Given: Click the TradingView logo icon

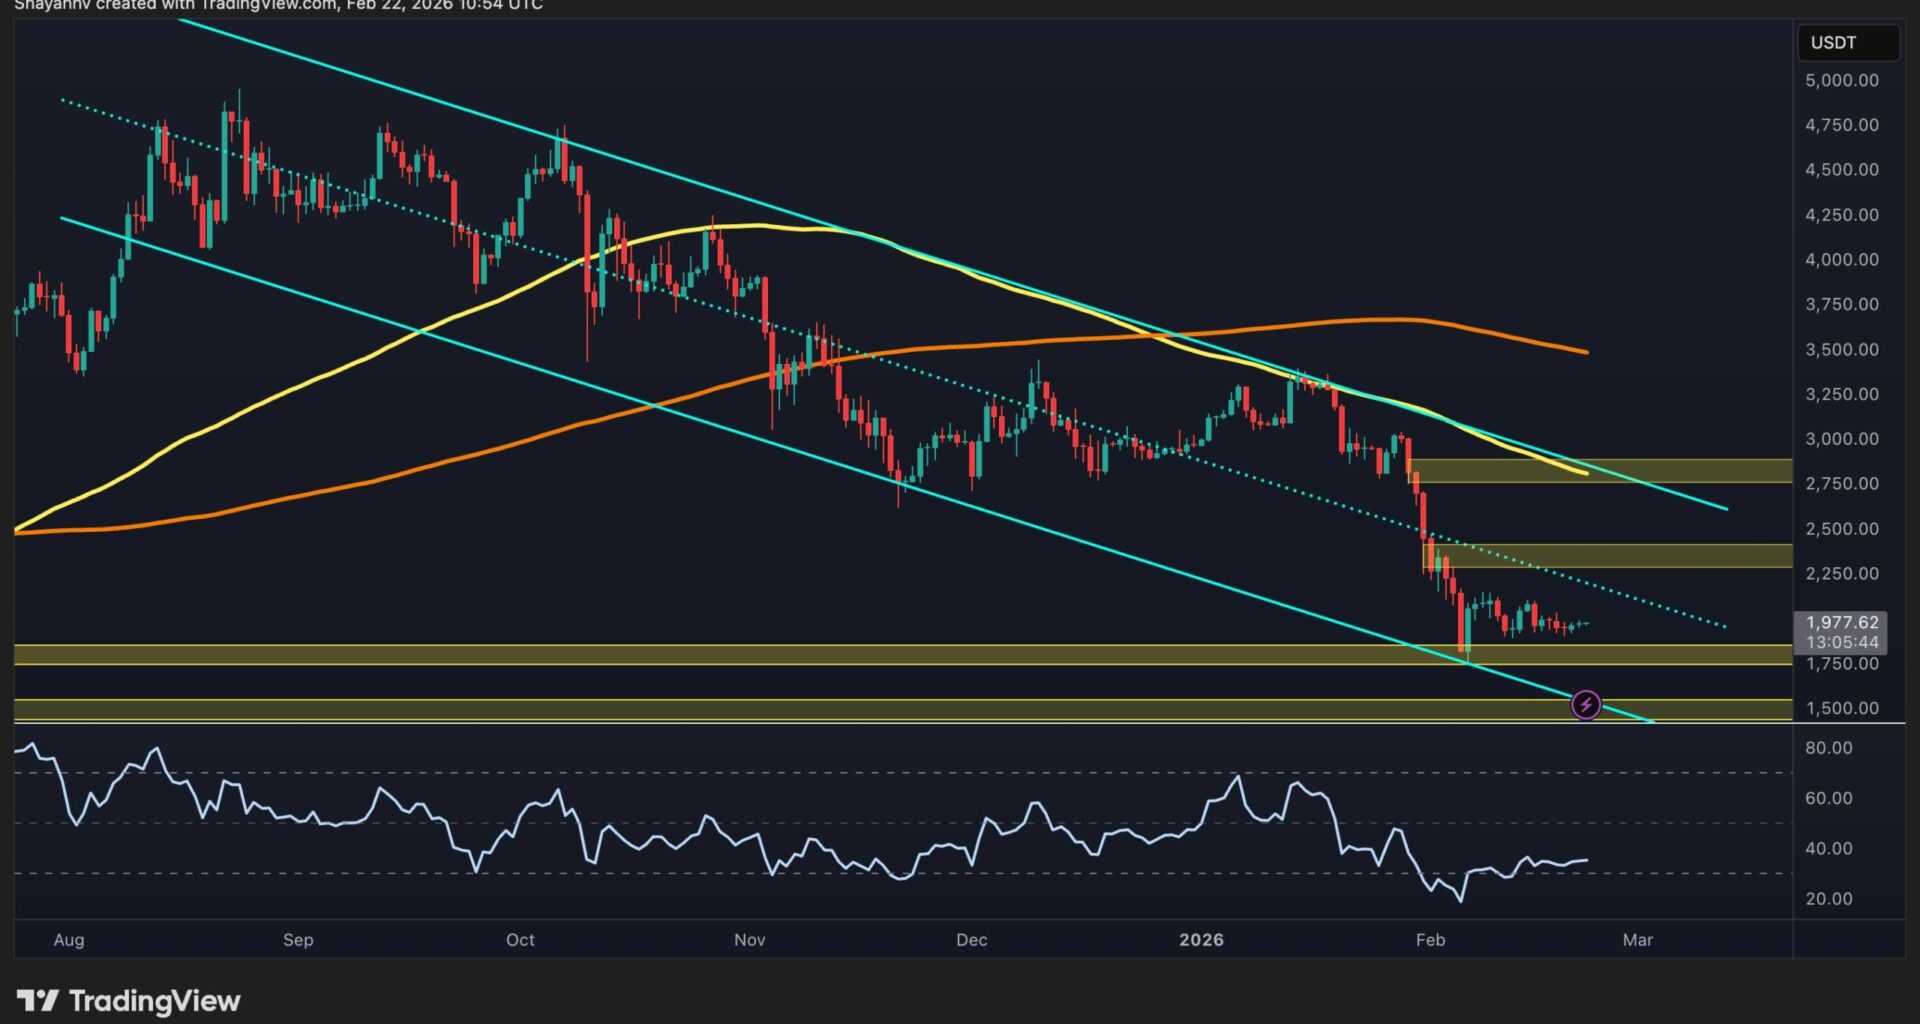Looking at the screenshot, I should (37, 1001).
